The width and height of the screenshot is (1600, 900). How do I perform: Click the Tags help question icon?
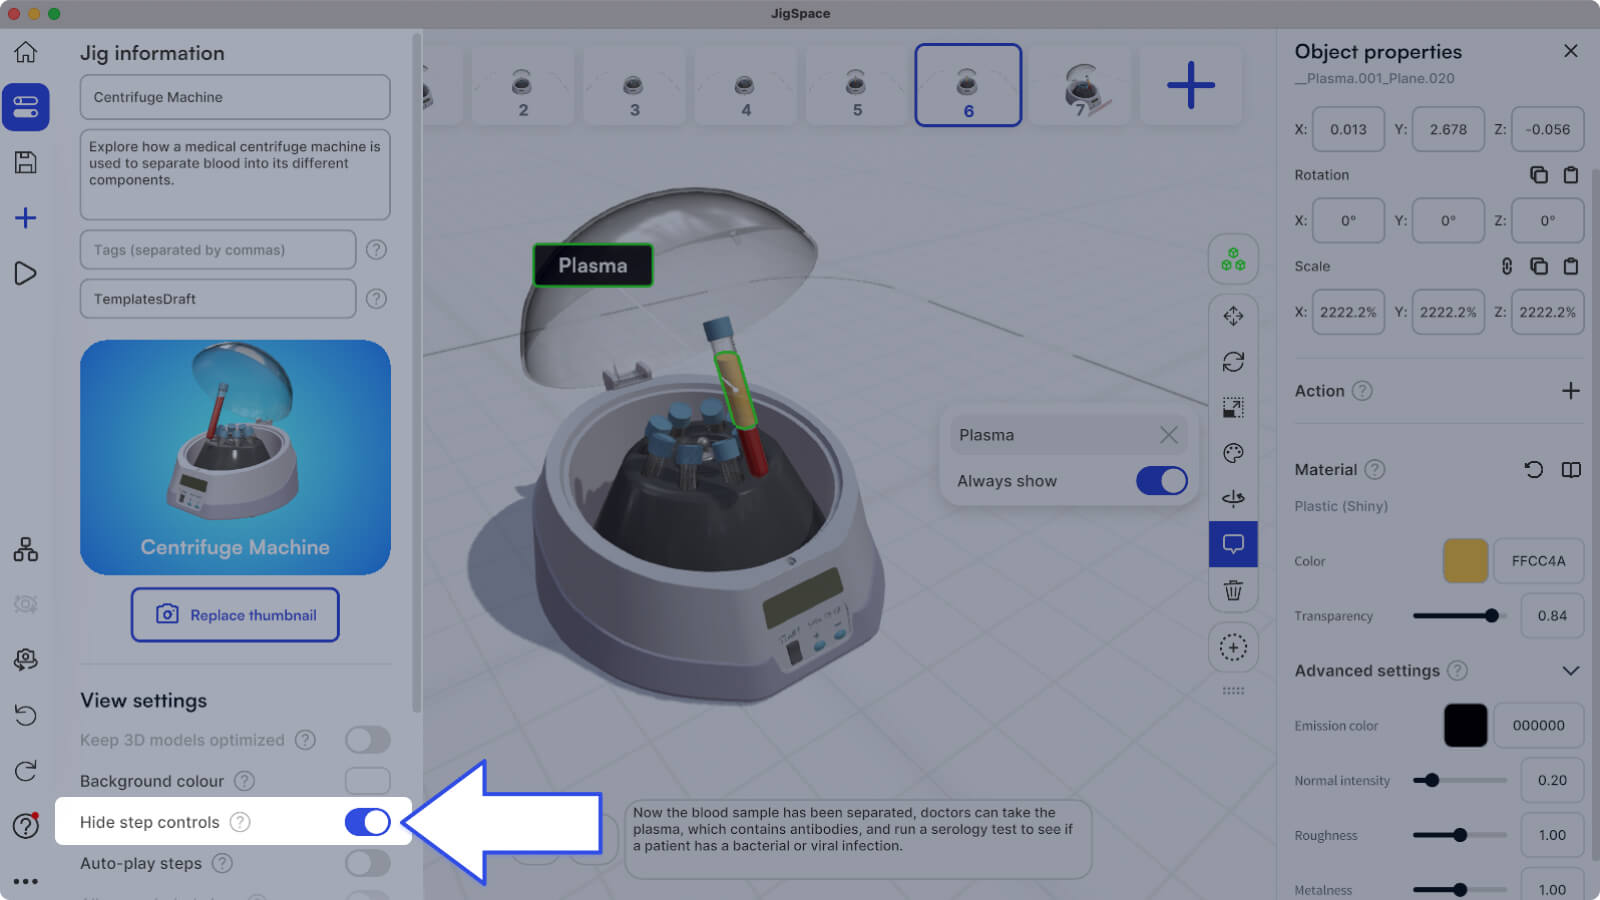376,250
